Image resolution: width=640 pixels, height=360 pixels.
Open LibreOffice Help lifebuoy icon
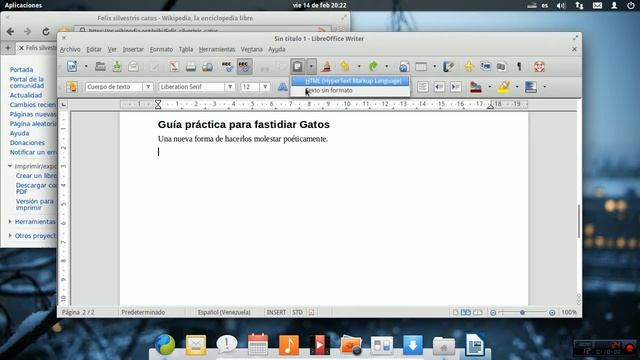coord(539,67)
